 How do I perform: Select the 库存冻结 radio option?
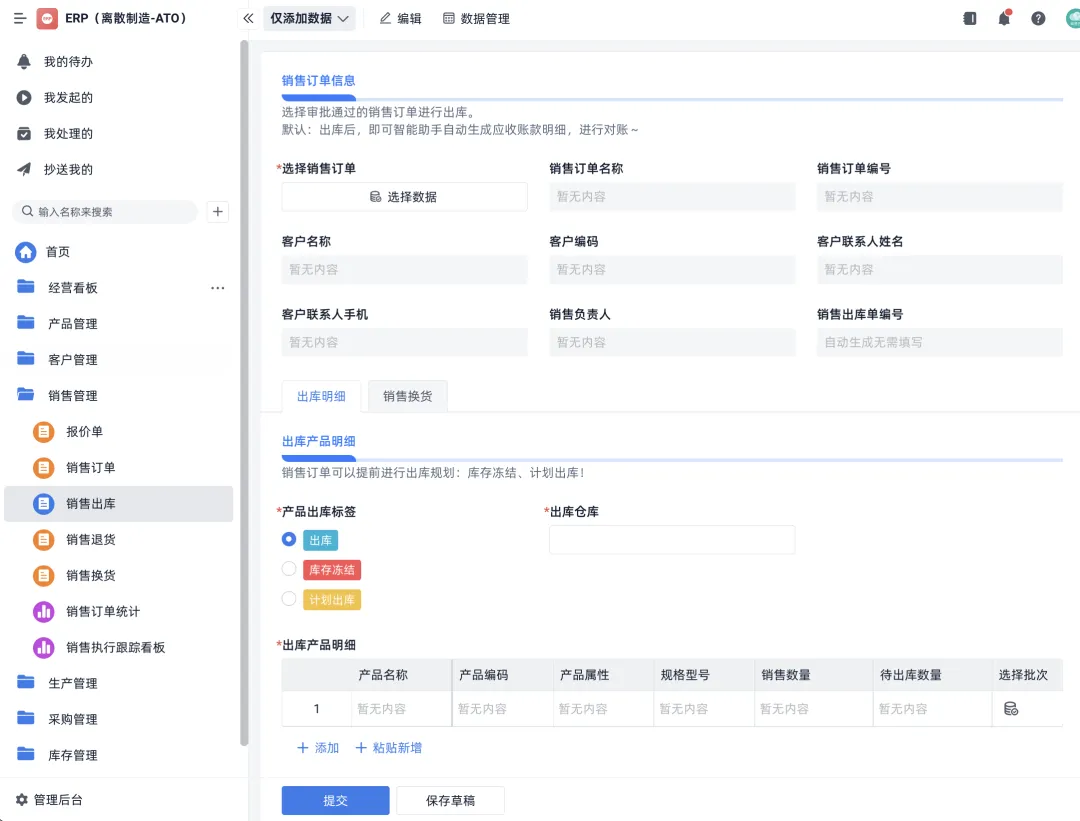click(x=289, y=569)
